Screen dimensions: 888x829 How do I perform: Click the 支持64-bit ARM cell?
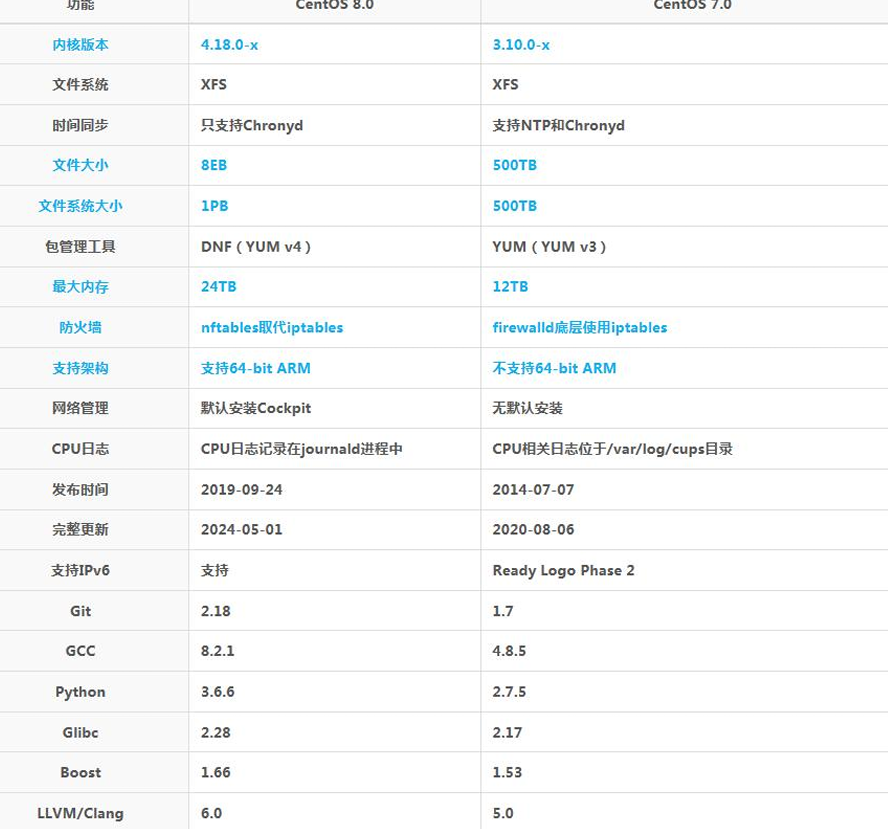pyautogui.click(x=255, y=368)
